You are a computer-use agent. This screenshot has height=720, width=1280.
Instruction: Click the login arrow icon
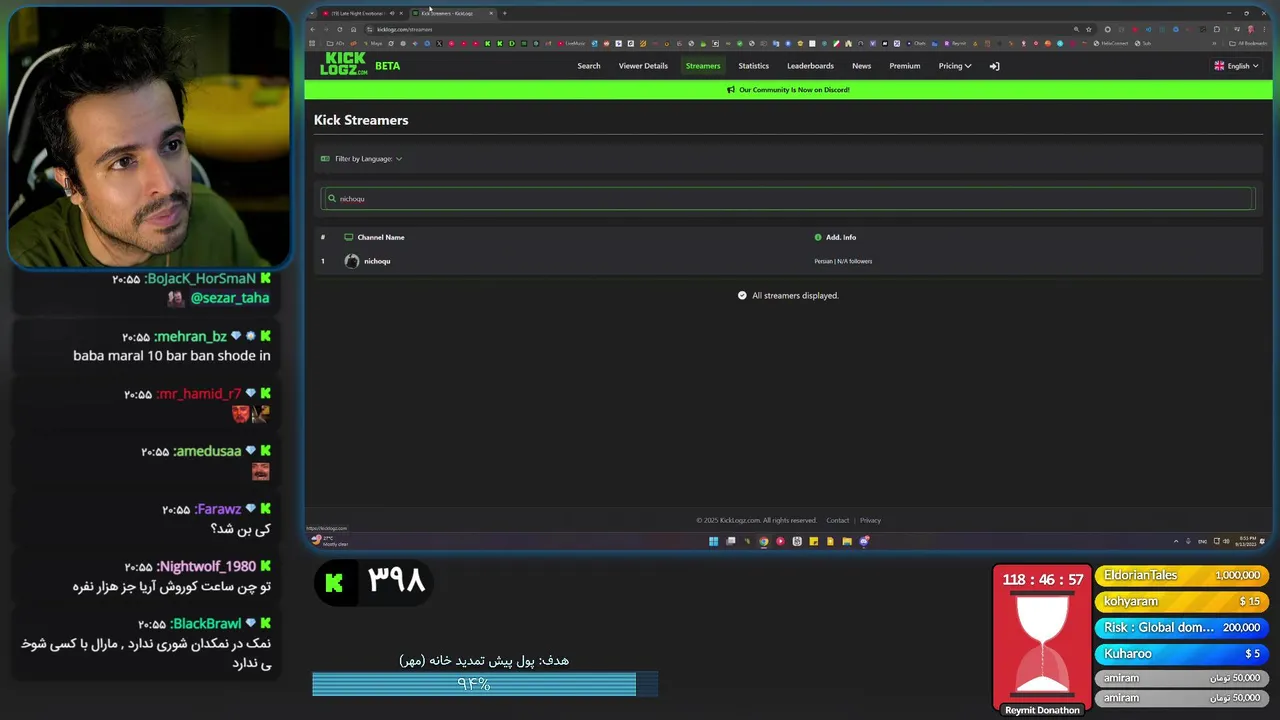(x=994, y=66)
